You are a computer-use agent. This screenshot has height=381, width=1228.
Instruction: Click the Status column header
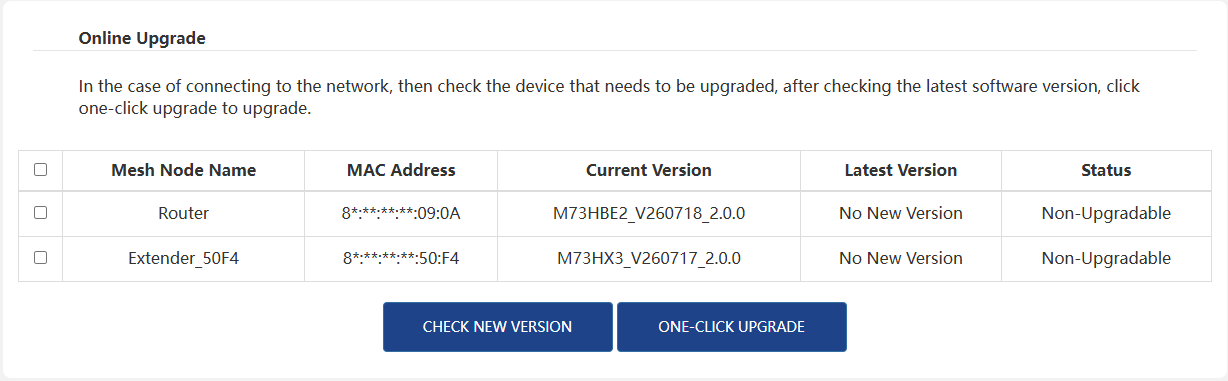[x=1106, y=170]
